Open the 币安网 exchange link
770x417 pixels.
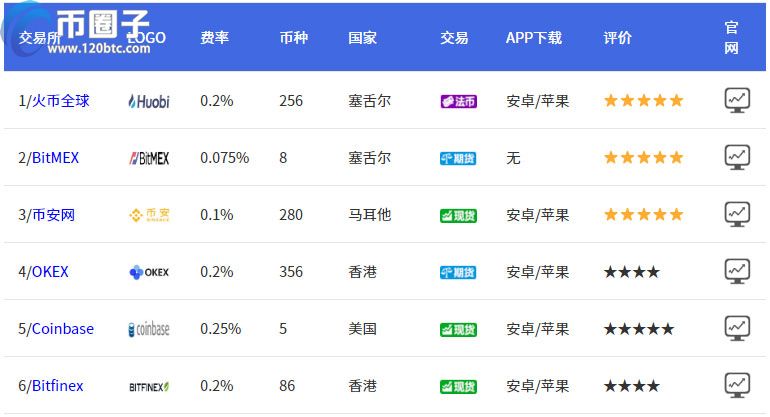53,215
